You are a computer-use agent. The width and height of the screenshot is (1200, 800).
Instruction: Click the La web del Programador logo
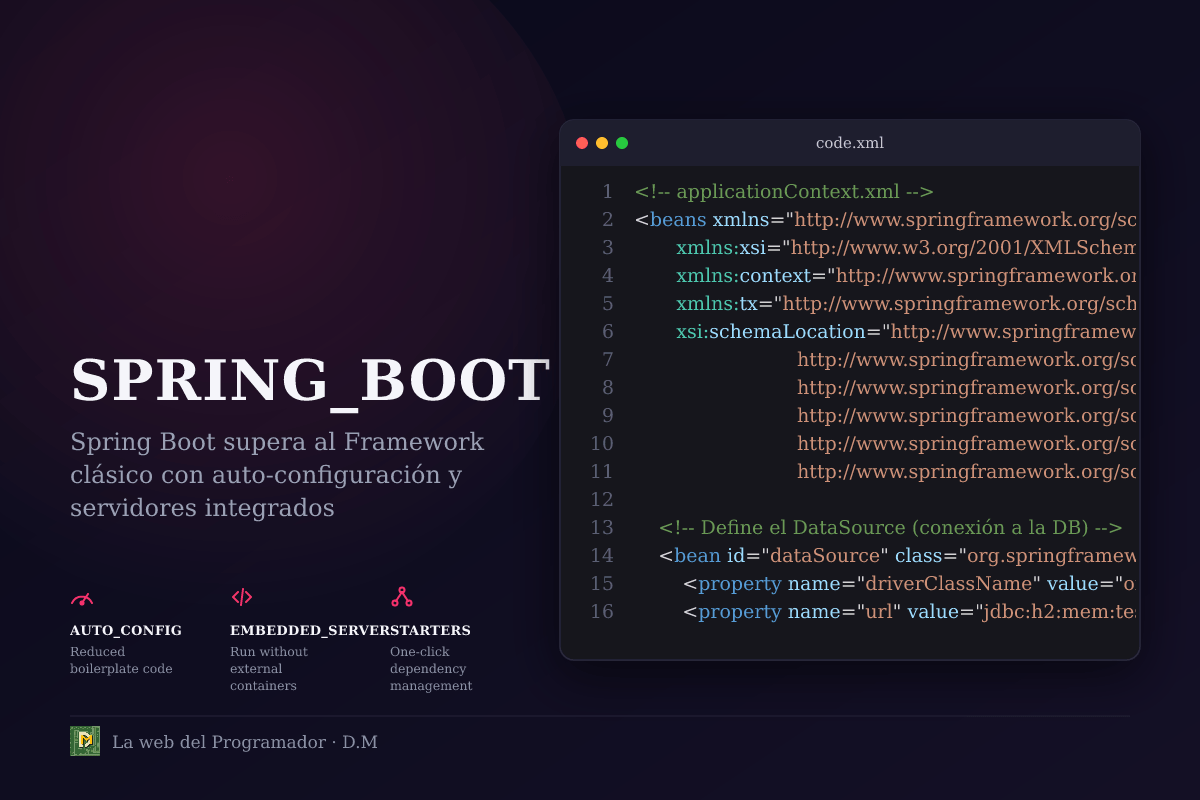pyautogui.click(x=85, y=741)
